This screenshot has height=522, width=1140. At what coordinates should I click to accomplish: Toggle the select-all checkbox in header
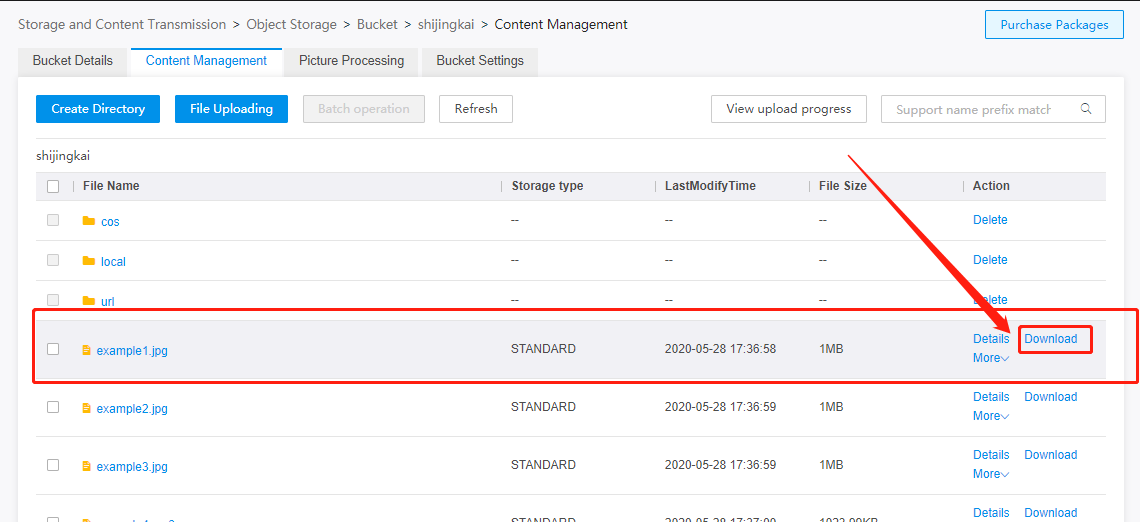(53, 186)
